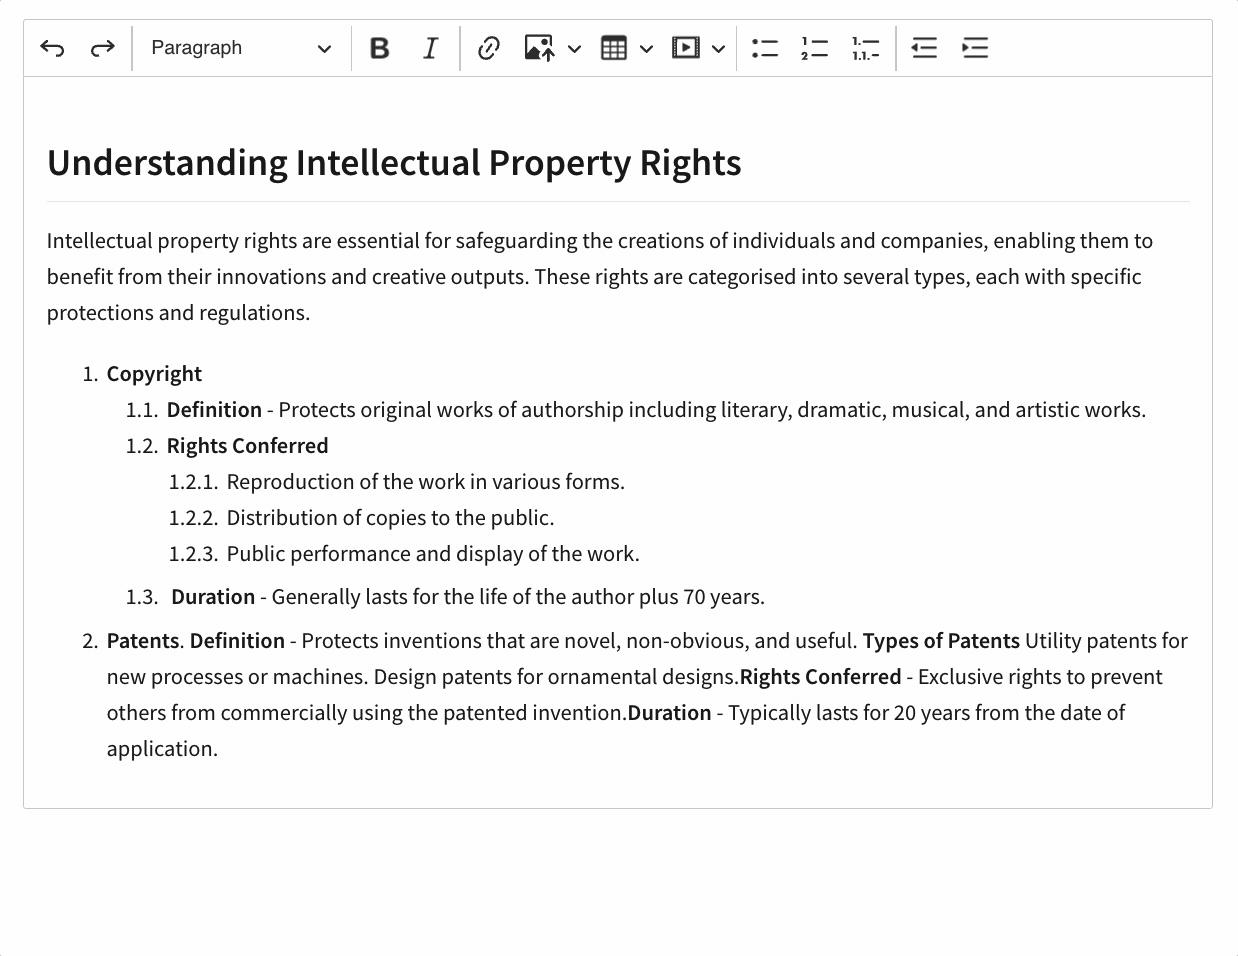Toggle the numbered list

(815, 48)
